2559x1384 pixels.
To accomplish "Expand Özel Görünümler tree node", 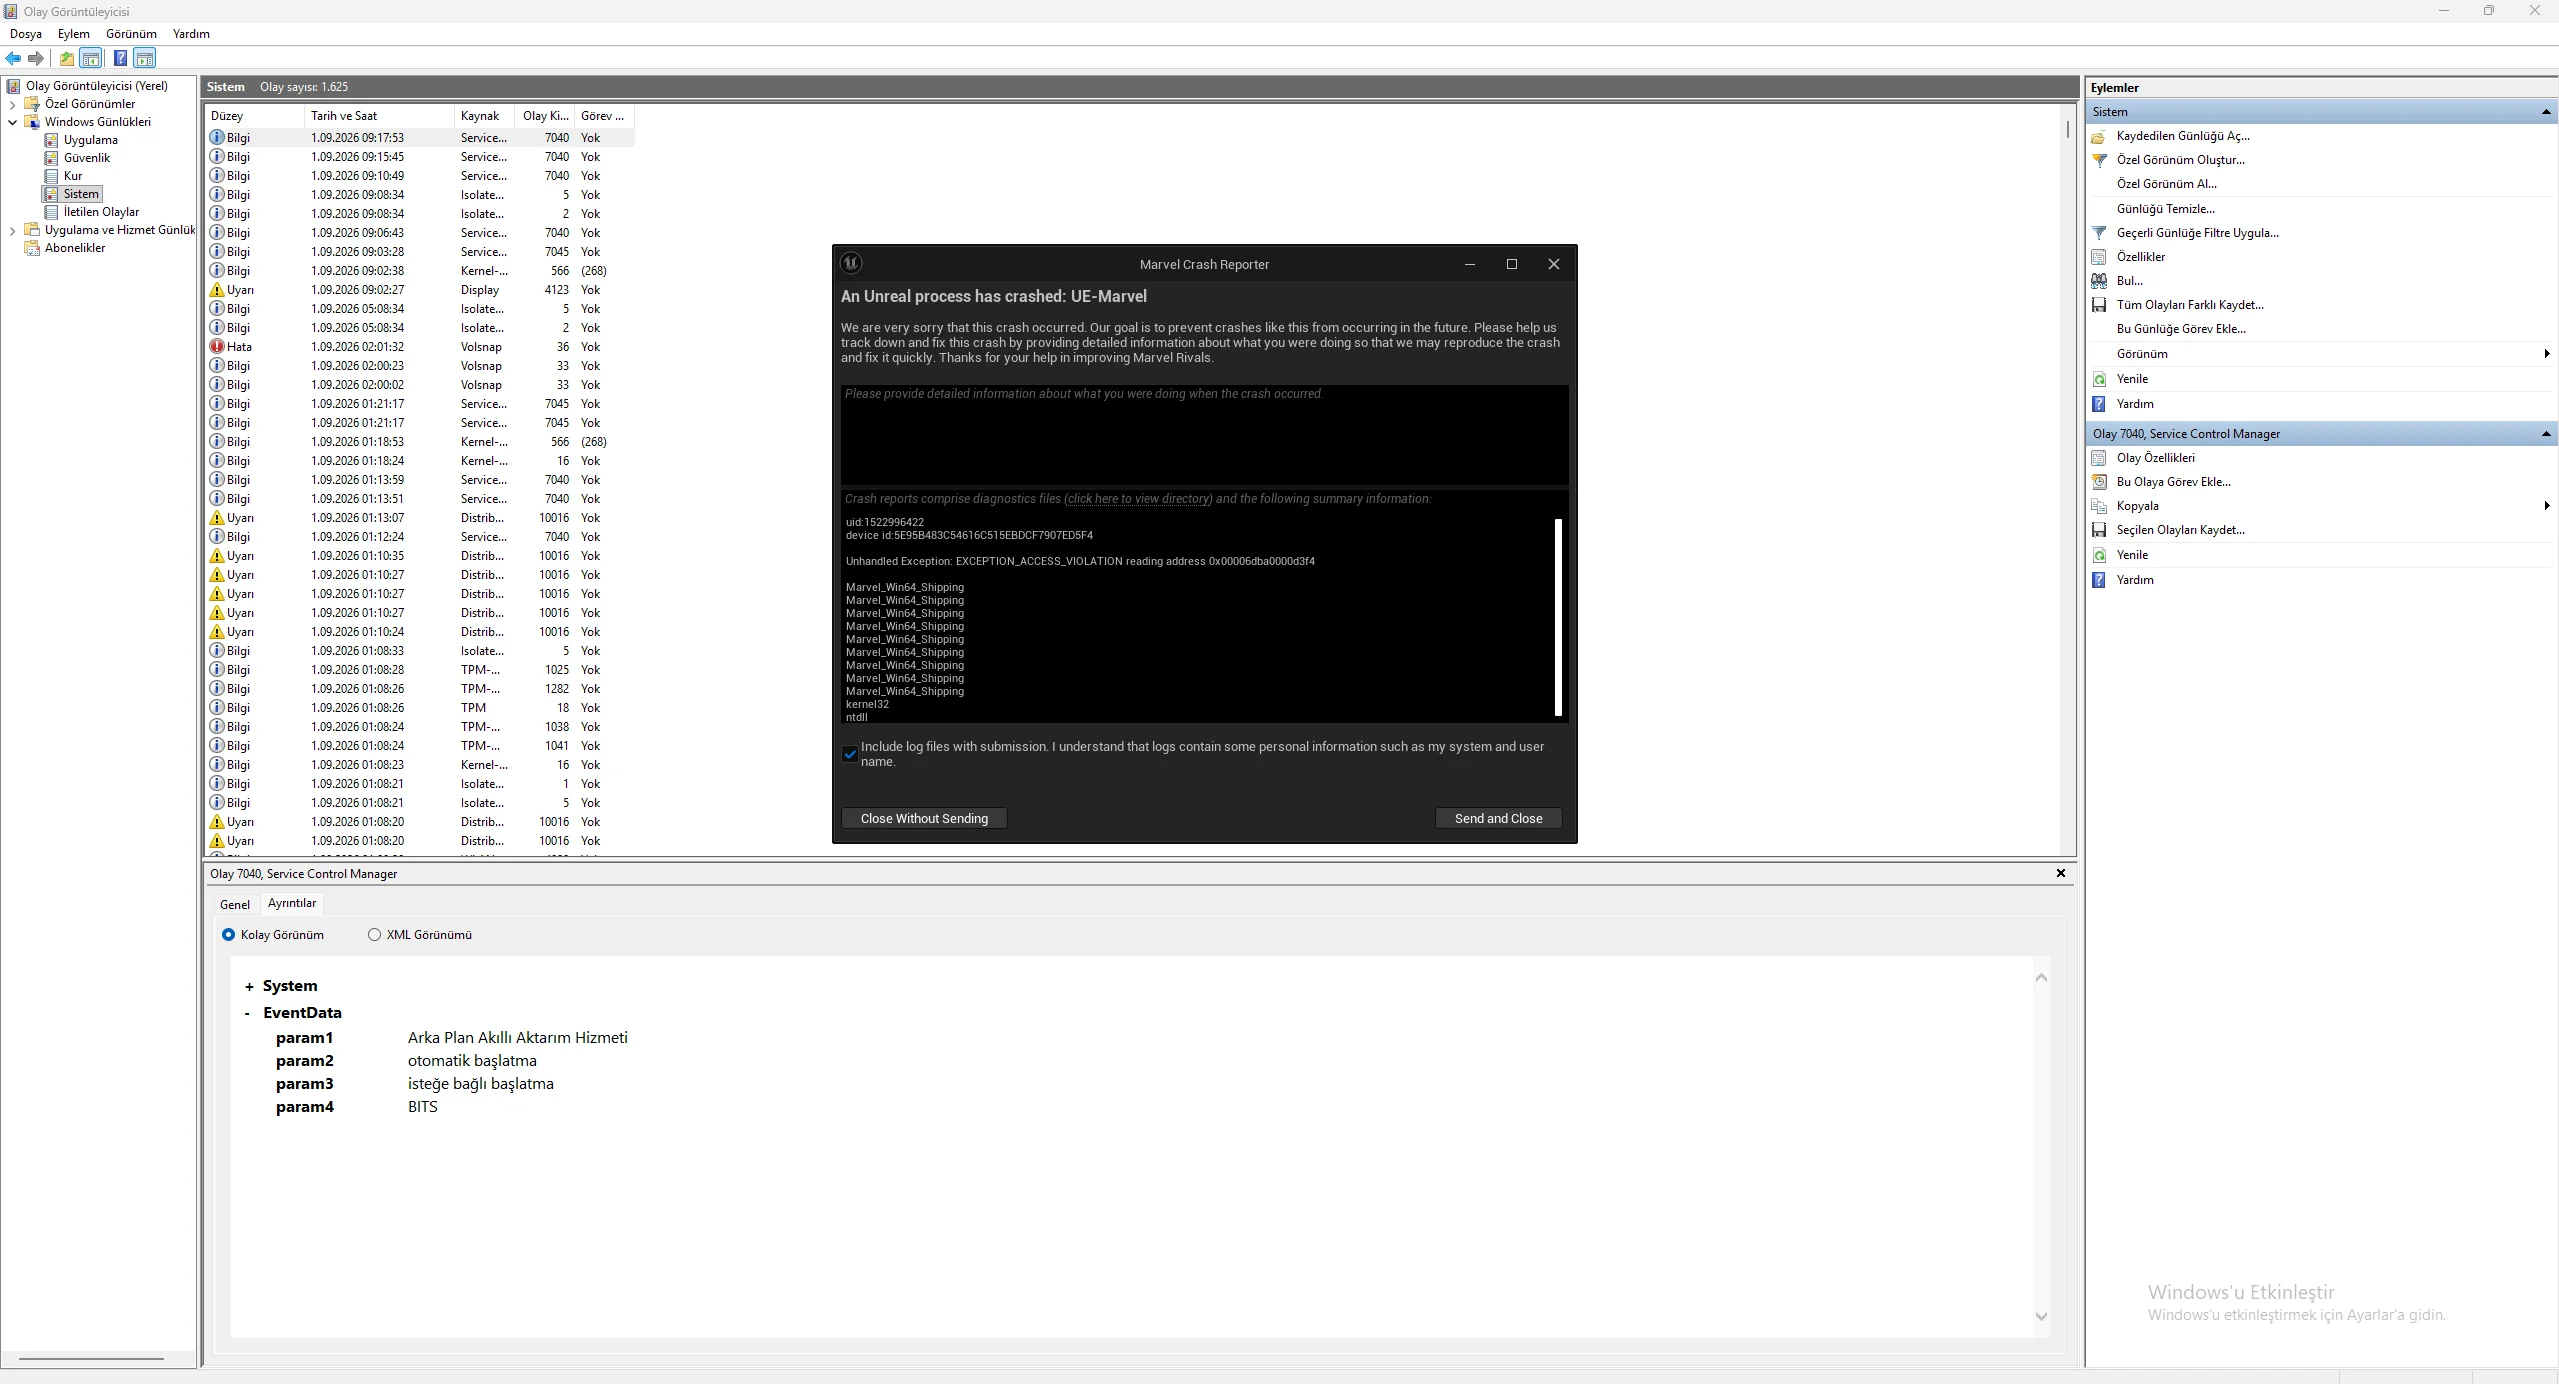I will (x=12, y=104).
